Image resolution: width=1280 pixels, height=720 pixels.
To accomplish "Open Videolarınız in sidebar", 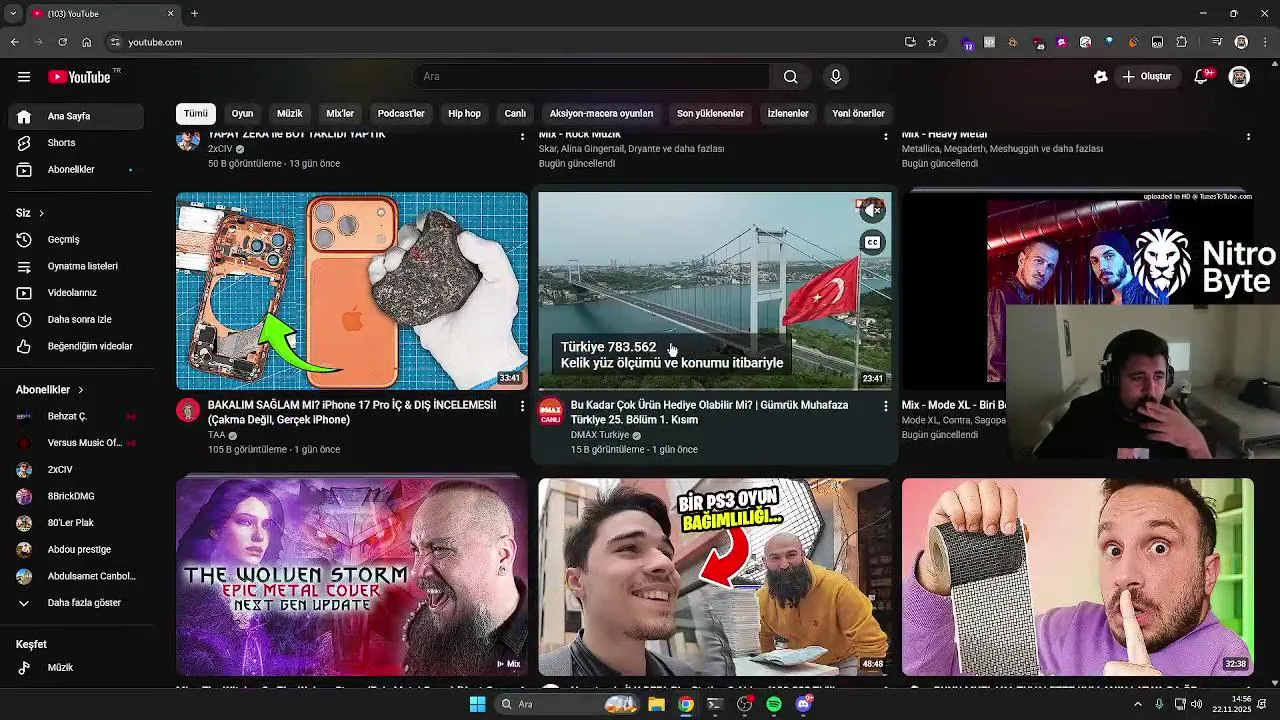I will click(x=76, y=293).
